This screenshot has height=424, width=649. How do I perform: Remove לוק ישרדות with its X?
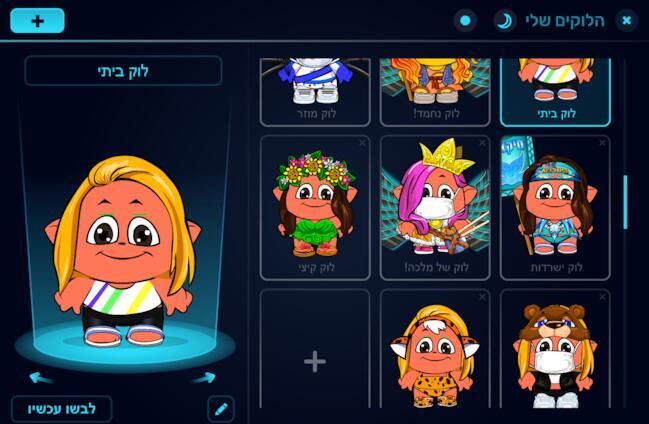(602, 143)
